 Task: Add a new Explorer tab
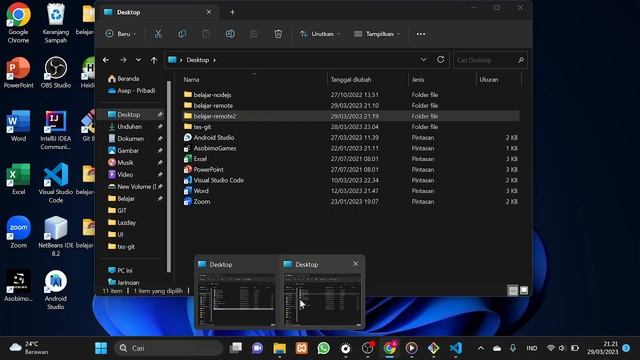tap(232, 12)
